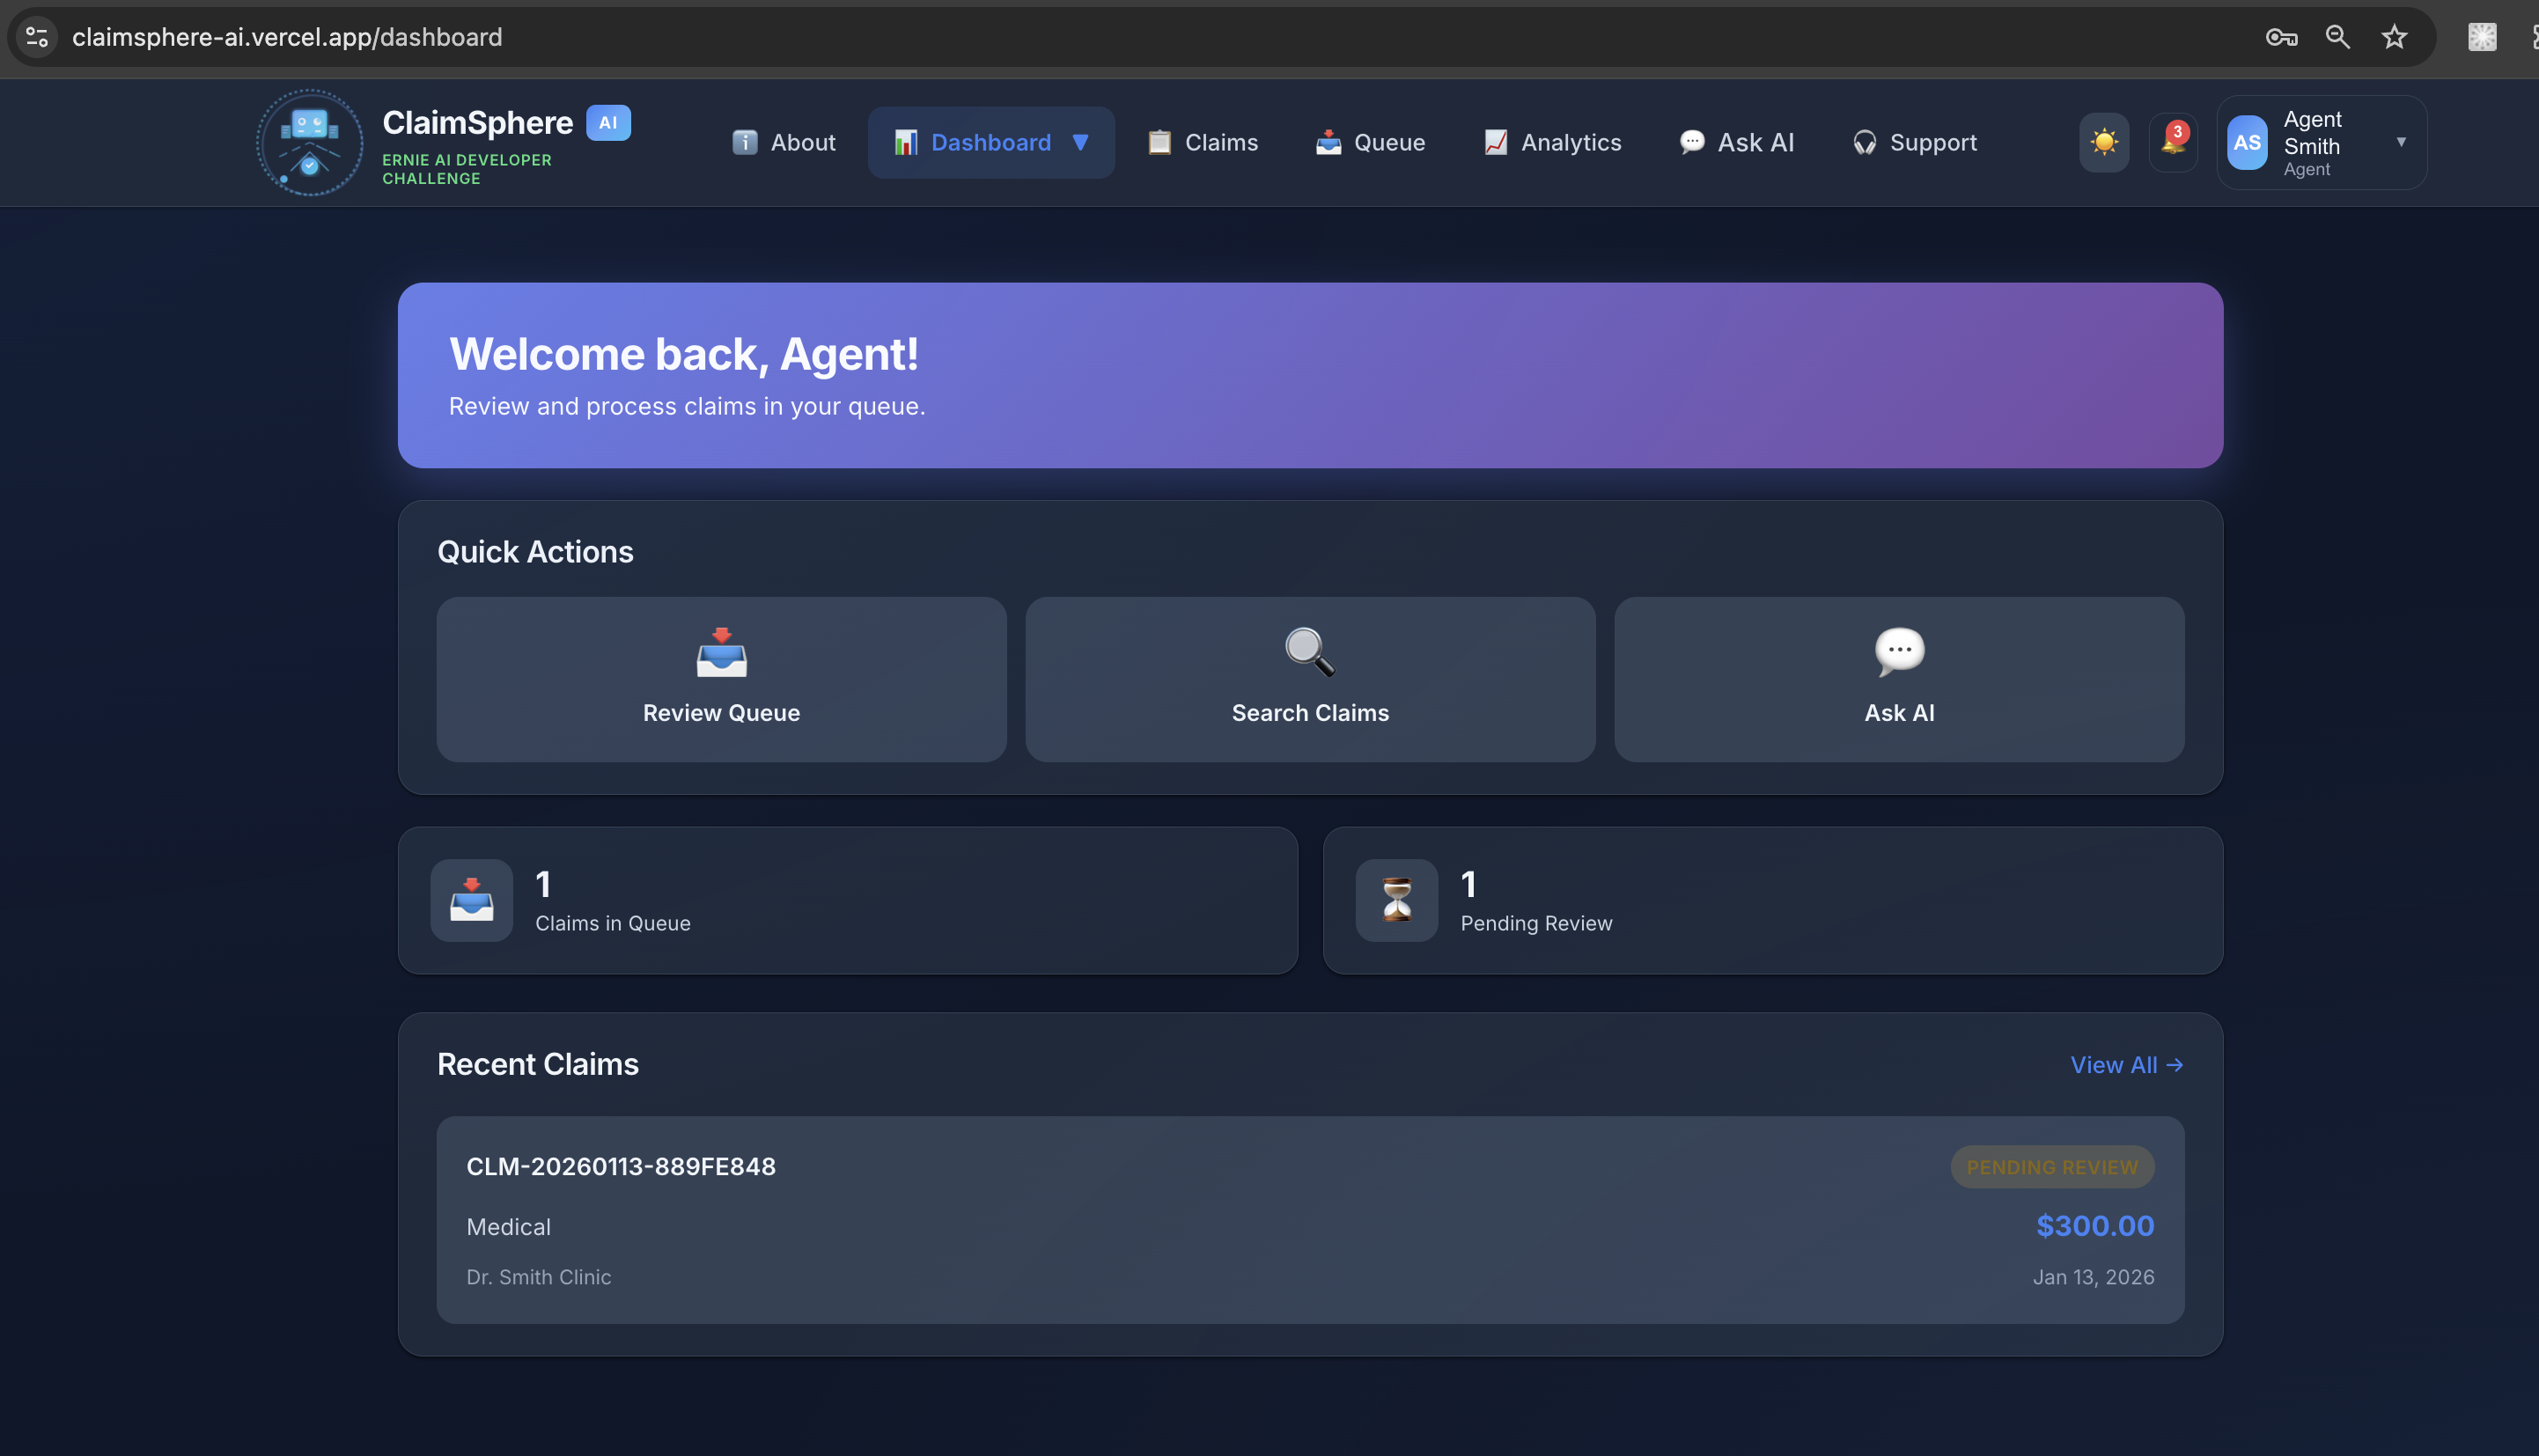Click Review Queue quick action
The height and width of the screenshot is (1456, 2539).
pos(721,680)
